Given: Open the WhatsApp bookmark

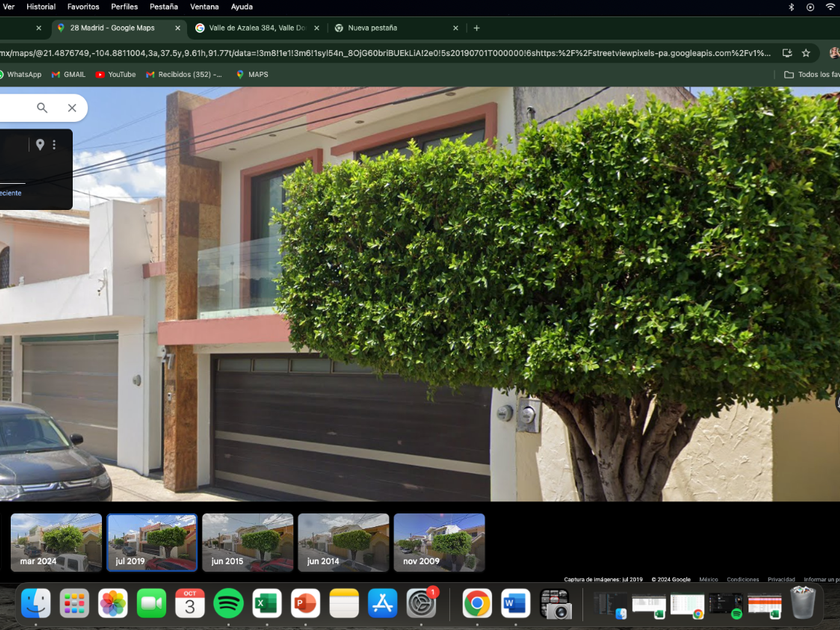Looking at the screenshot, I should click(x=20, y=74).
